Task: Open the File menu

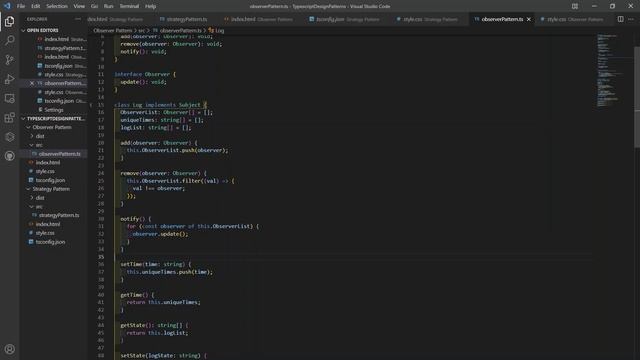Action: coord(21,6)
